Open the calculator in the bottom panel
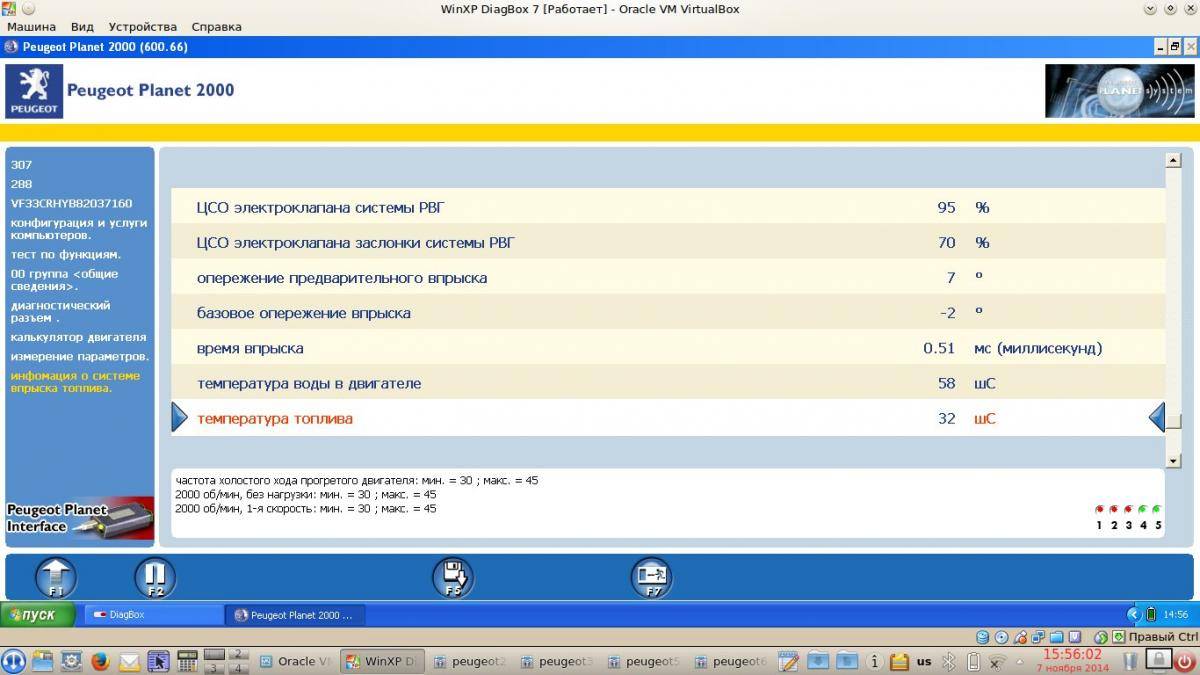Screen dimensions: 1200x675 [186, 661]
